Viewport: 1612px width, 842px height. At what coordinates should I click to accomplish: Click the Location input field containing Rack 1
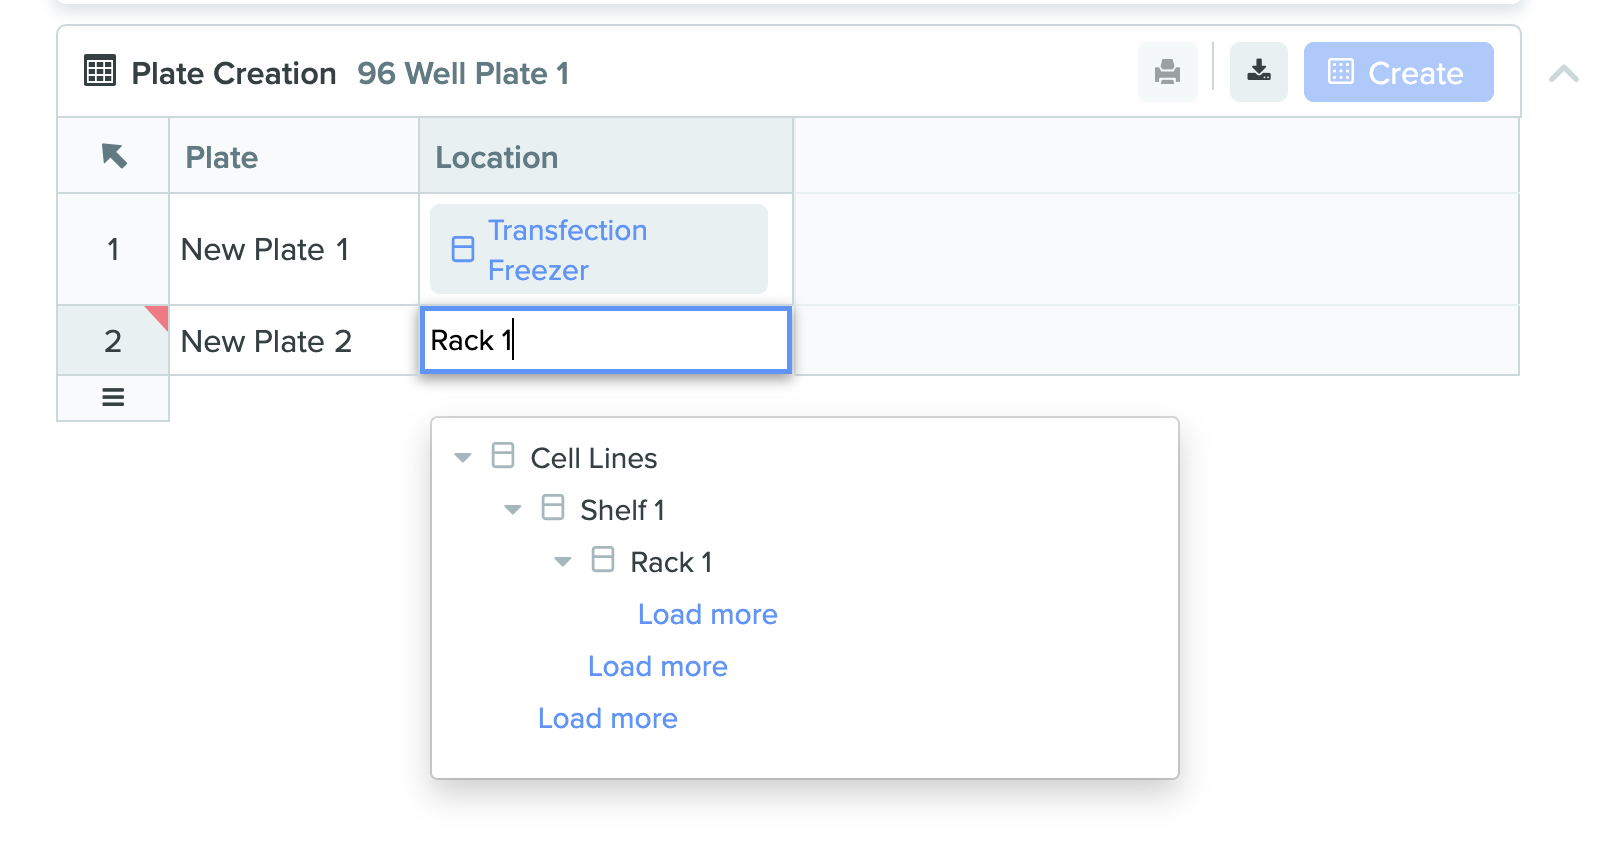click(x=605, y=341)
